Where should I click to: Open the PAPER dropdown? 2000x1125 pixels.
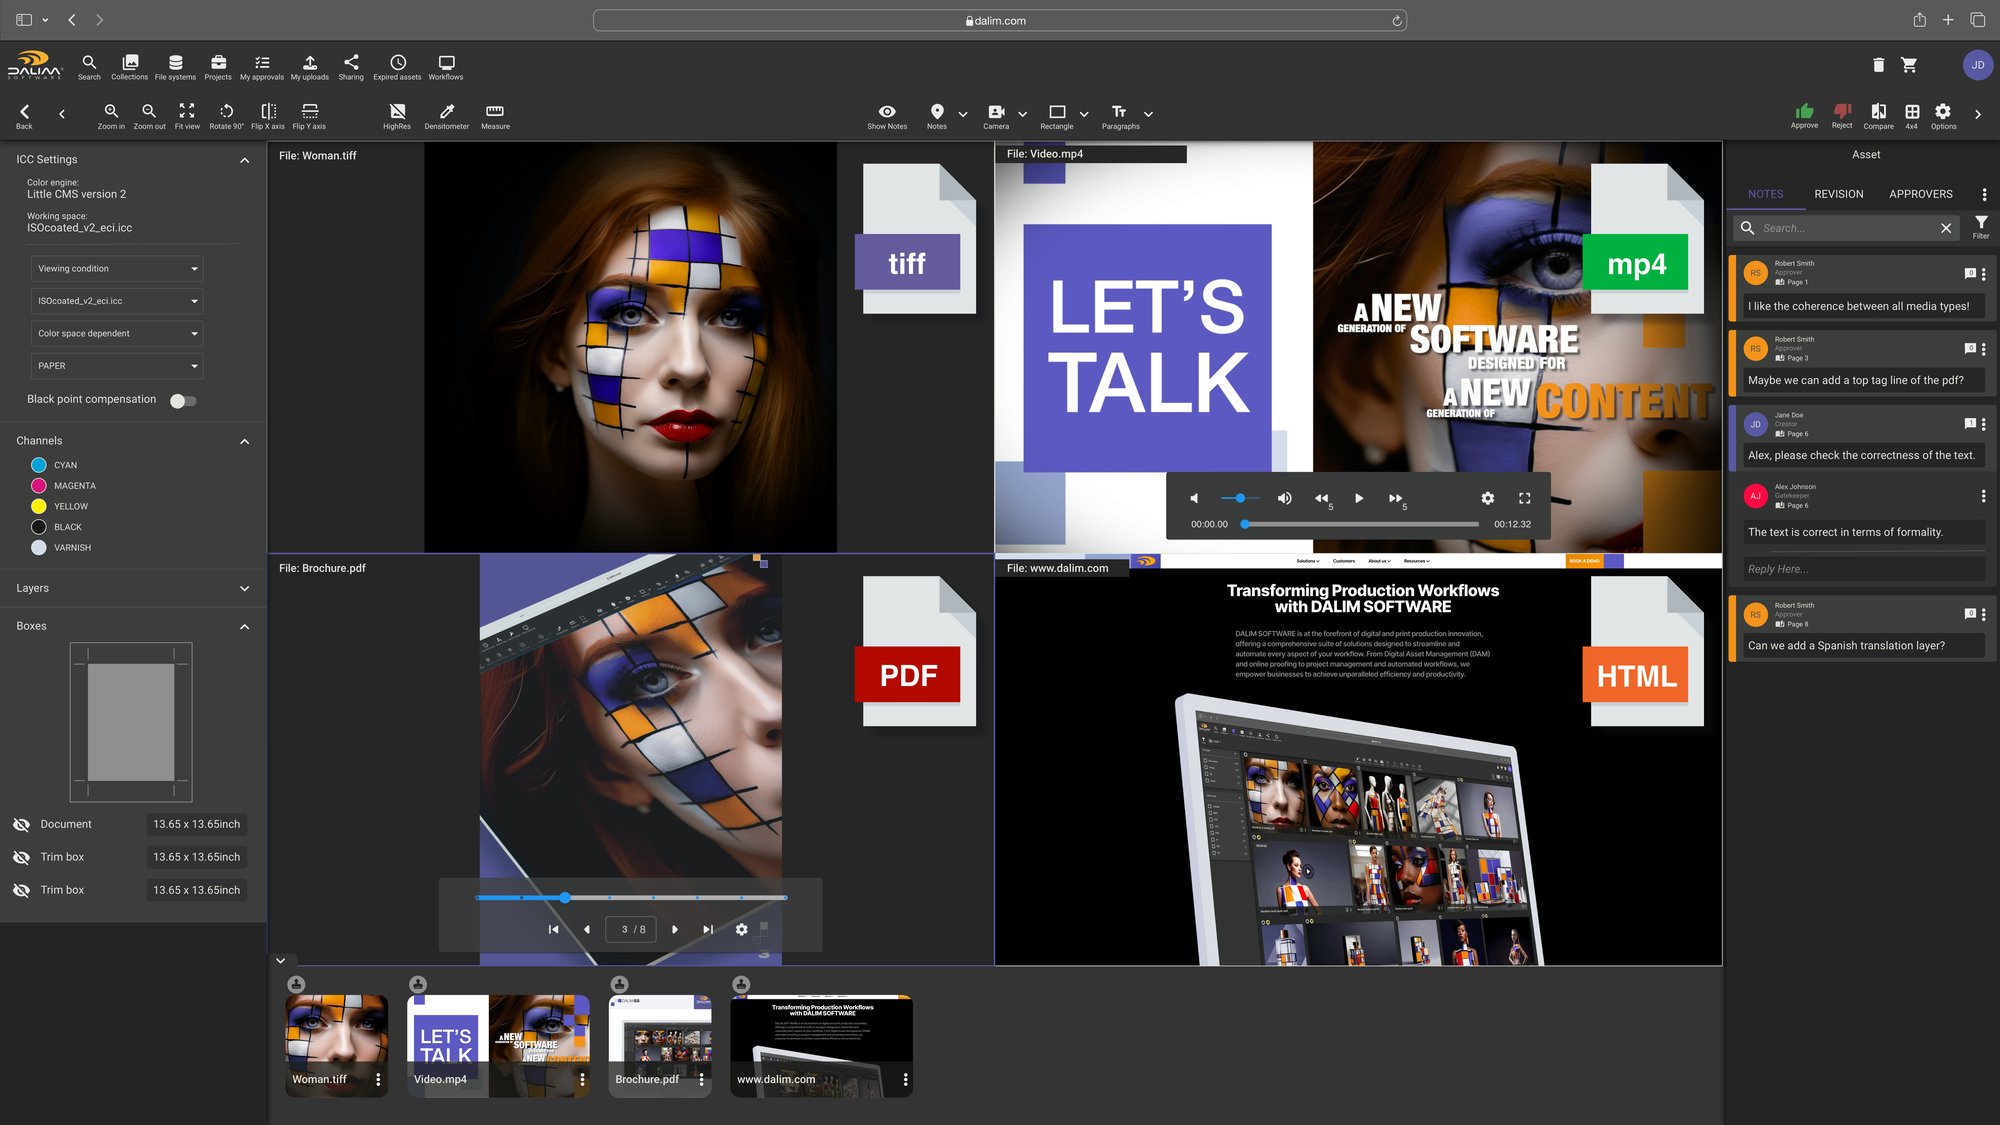click(117, 366)
